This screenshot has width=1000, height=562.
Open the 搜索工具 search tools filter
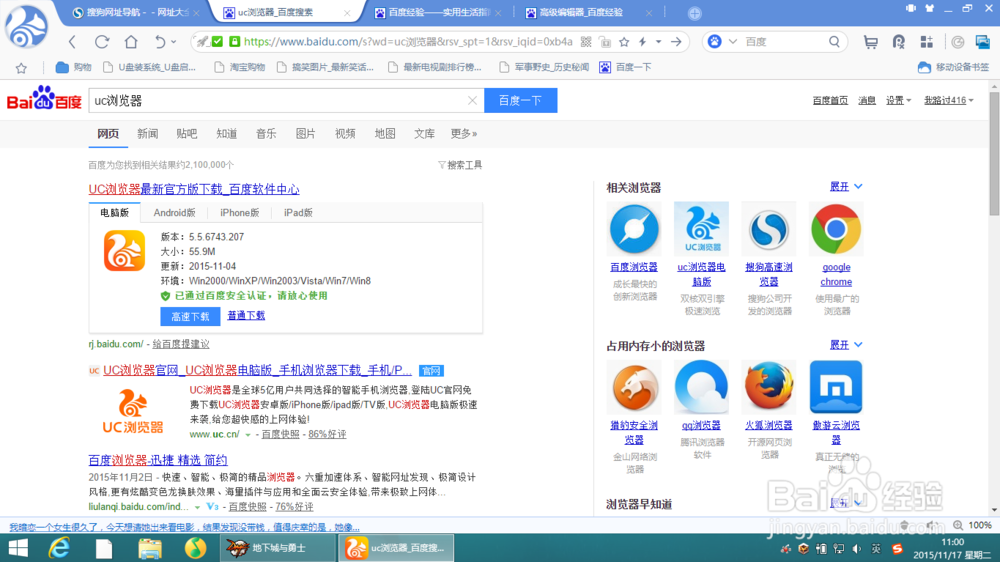[x=460, y=165]
